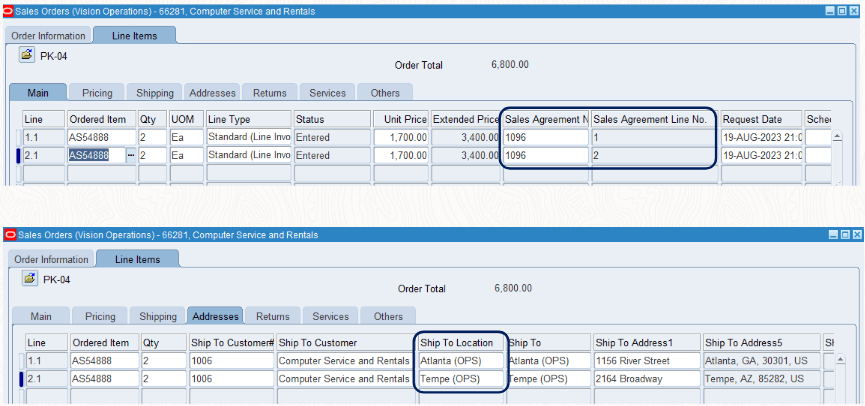
Task: Click Line Type field of line 1.1 in top window
Action: (249, 137)
